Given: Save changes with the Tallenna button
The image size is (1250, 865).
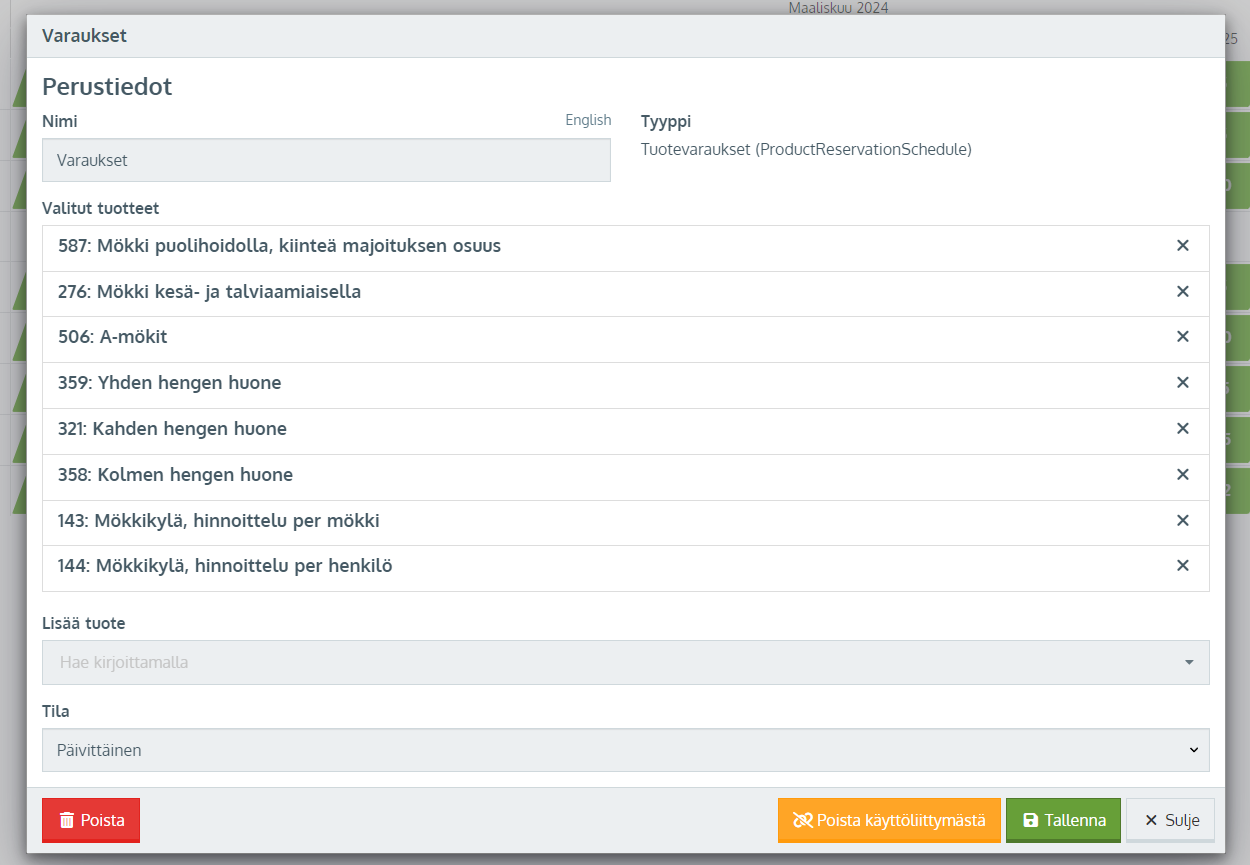Looking at the screenshot, I should click(1063, 820).
